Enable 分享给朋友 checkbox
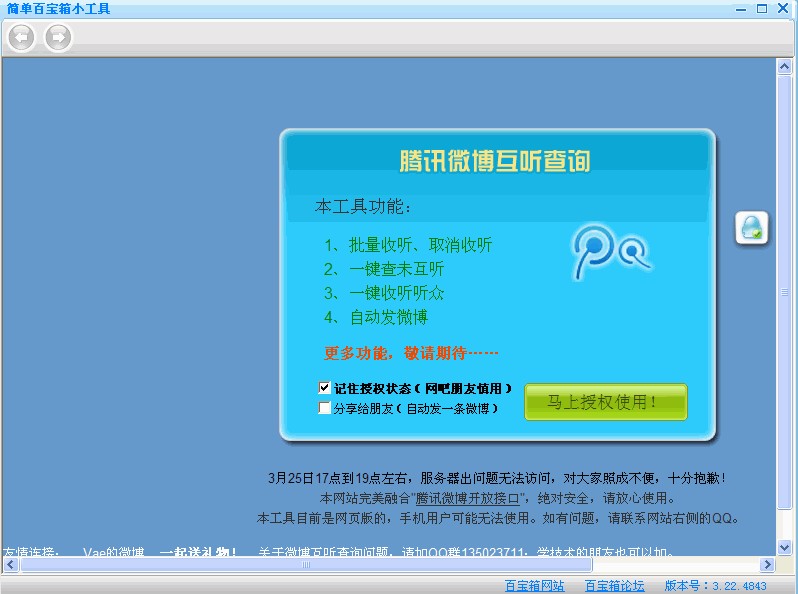Image resolution: width=798 pixels, height=594 pixels. tap(324, 408)
